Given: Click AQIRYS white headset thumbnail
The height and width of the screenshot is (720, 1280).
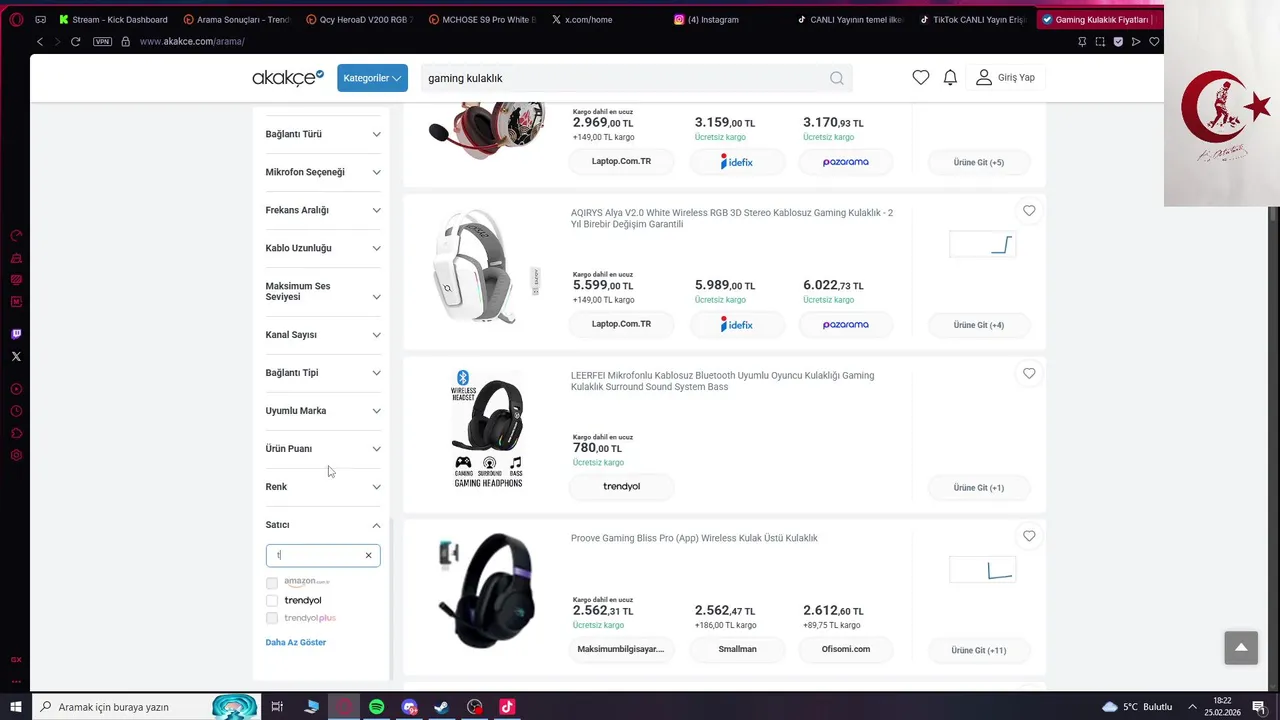Looking at the screenshot, I should [487, 267].
